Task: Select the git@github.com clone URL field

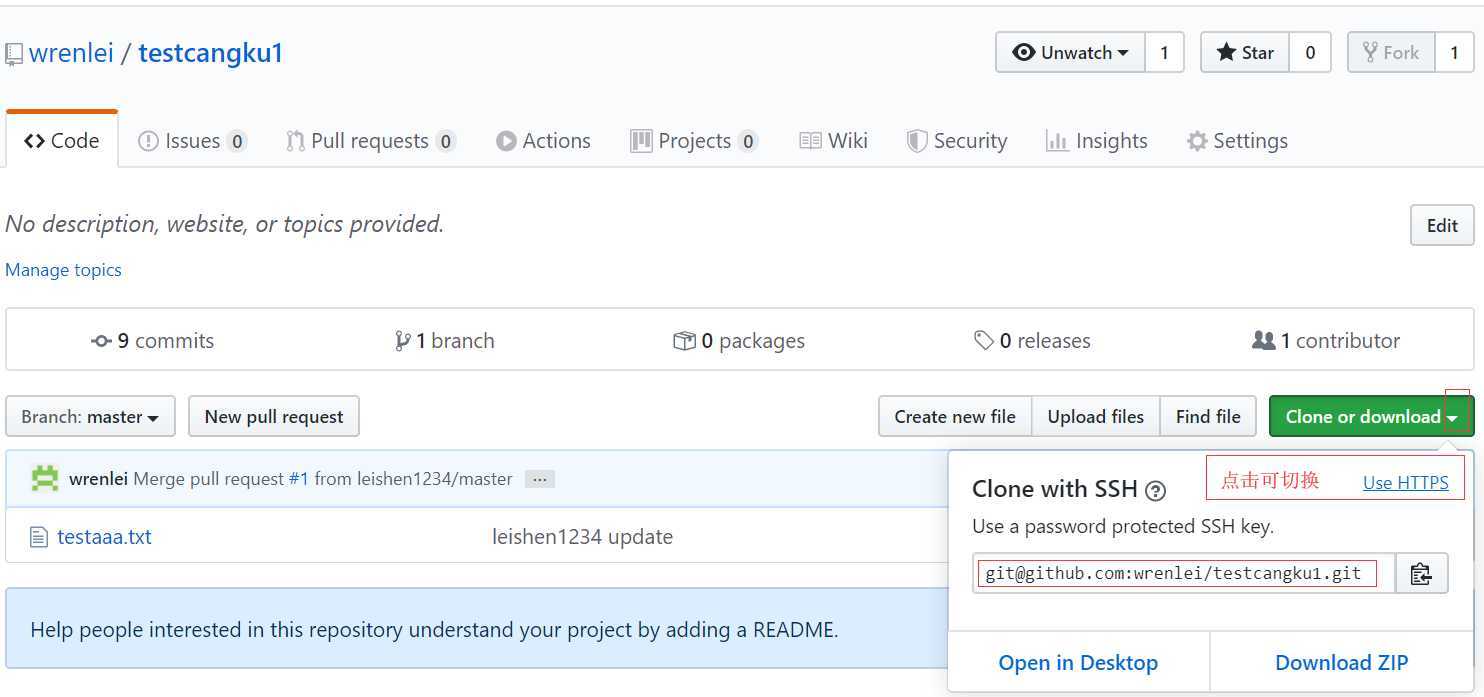Action: tap(1184, 573)
